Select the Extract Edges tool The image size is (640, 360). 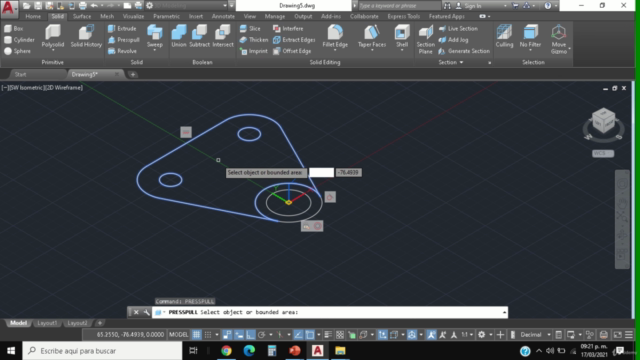click(294, 40)
